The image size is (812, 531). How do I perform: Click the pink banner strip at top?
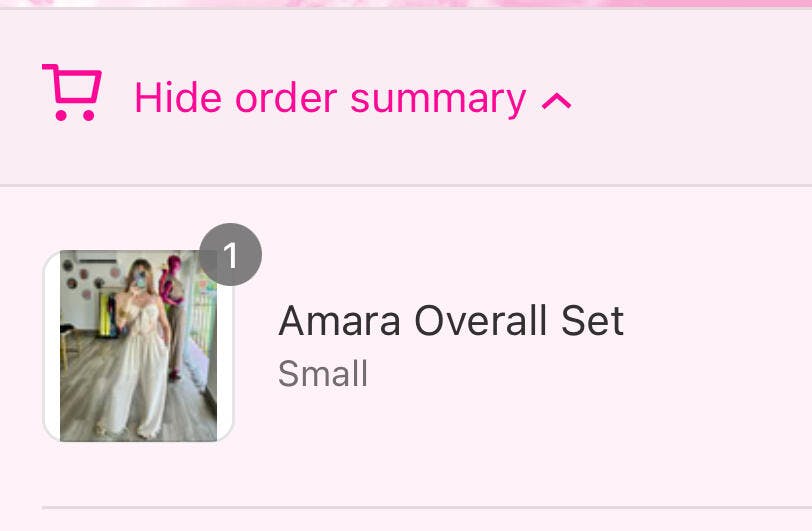(406, 3)
